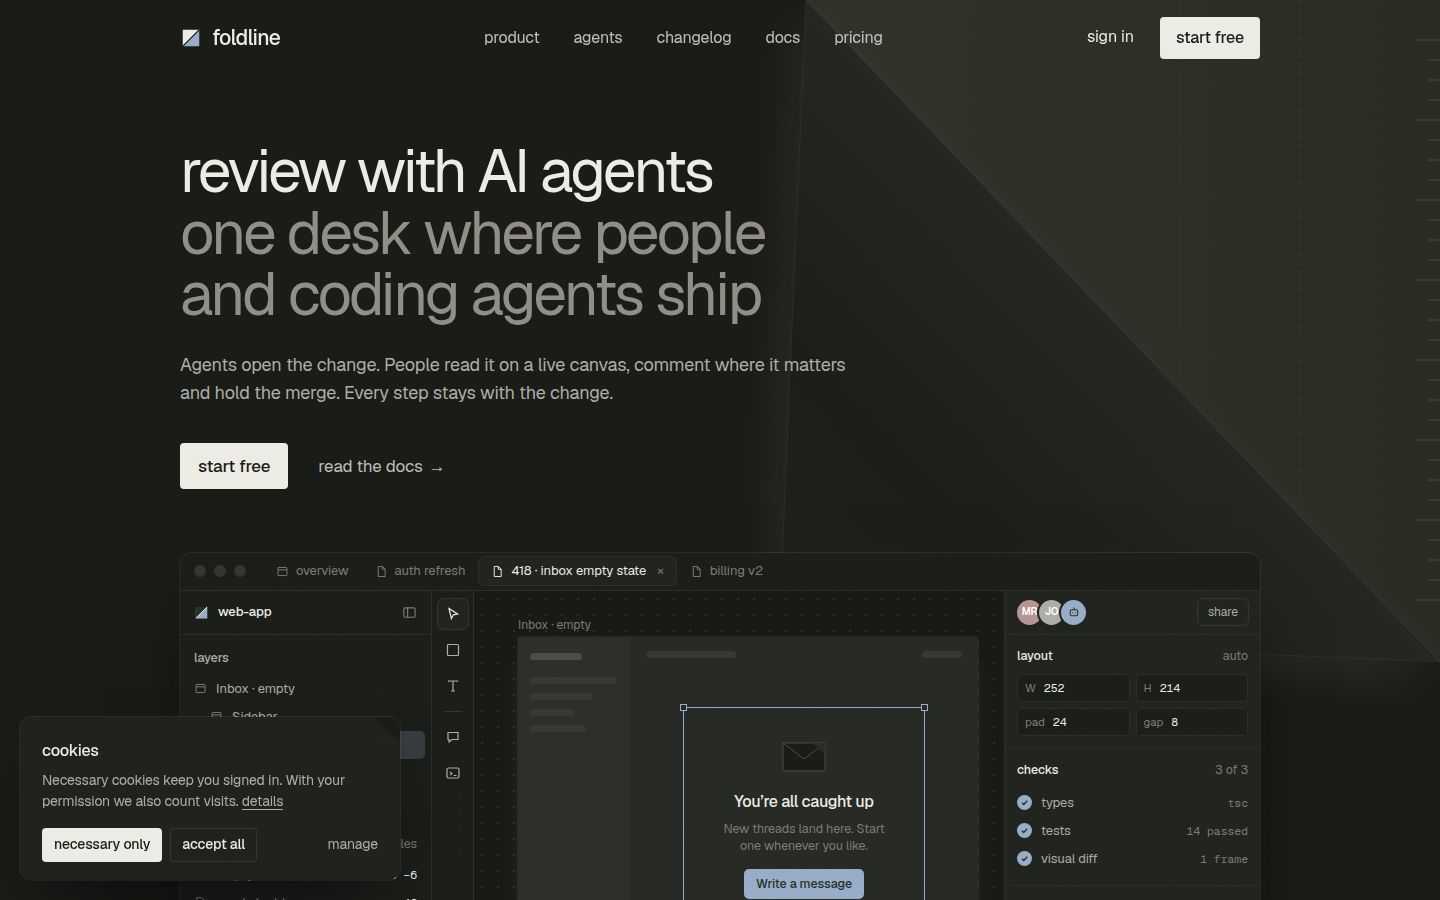Click the Write a message button
The width and height of the screenshot is (1440, 900).
tap(804, 884)
